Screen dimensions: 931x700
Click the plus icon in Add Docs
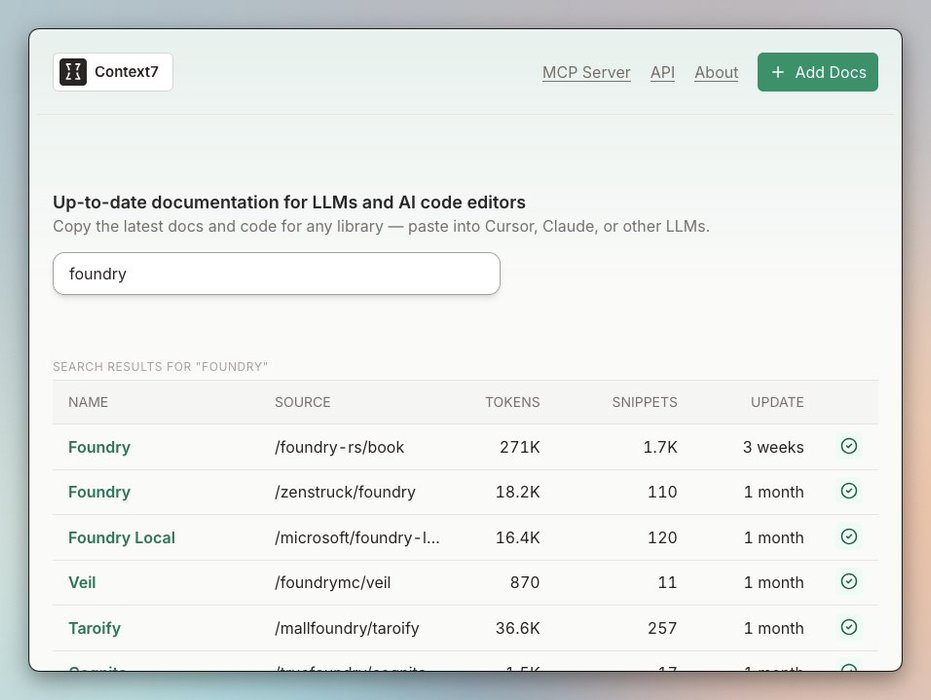point(778,72)
